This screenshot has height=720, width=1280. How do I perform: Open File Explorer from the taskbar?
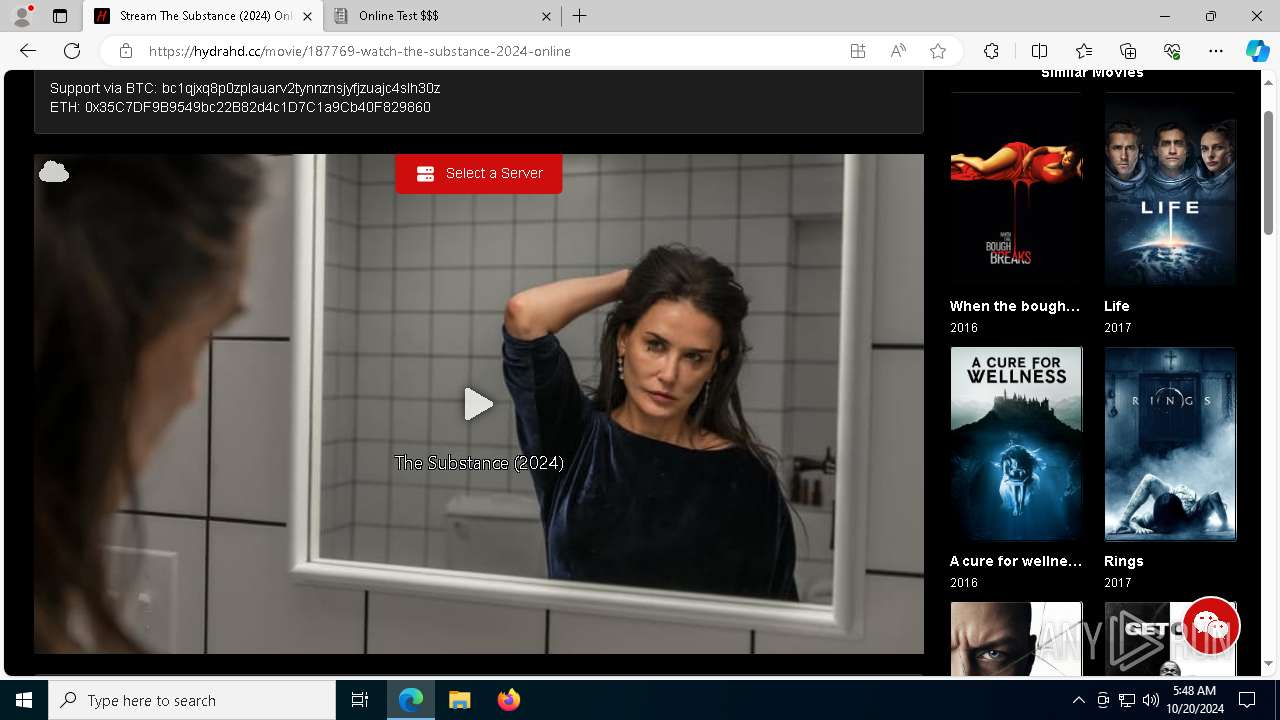click(460, 700)
